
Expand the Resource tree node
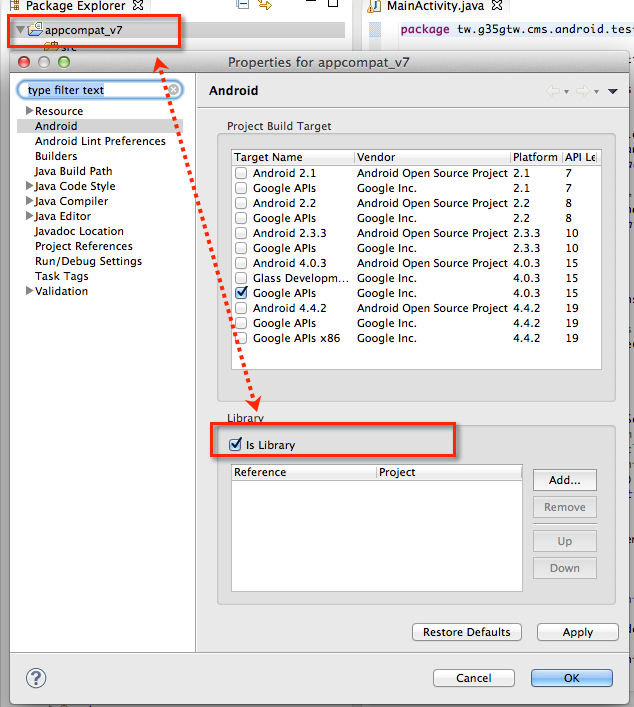(29, 111)
